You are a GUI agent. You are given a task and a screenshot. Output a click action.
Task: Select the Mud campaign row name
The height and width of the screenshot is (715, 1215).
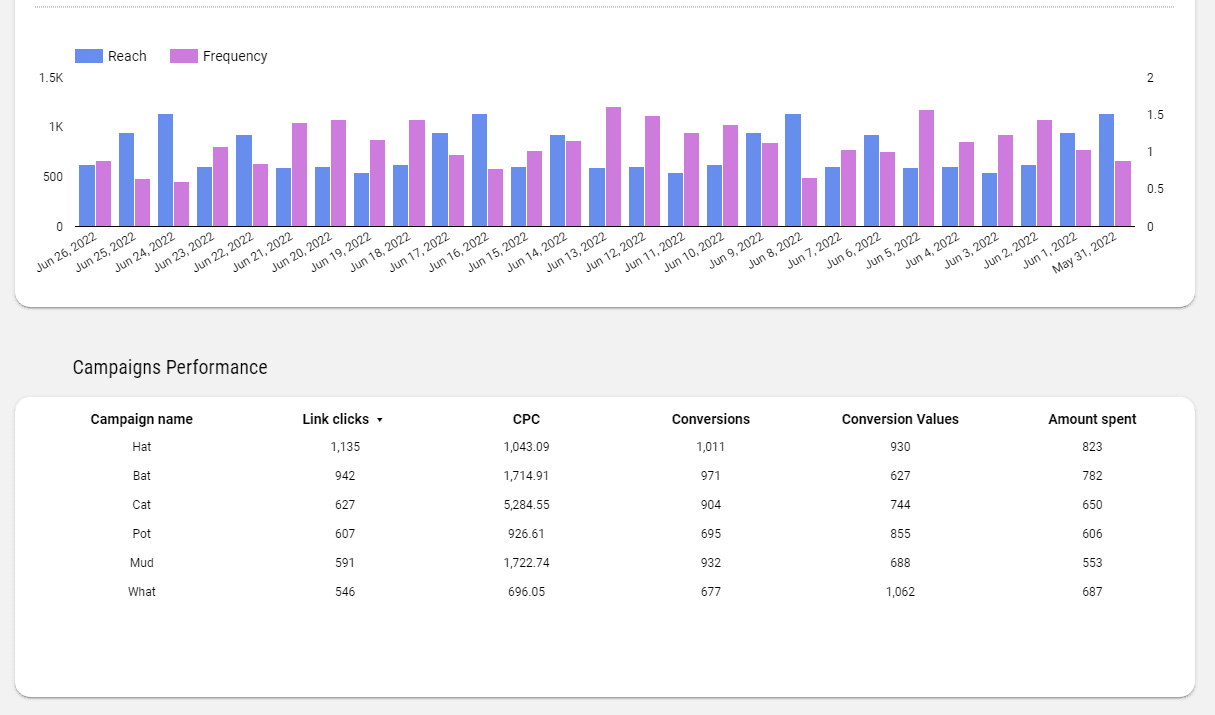click(142, 563)
